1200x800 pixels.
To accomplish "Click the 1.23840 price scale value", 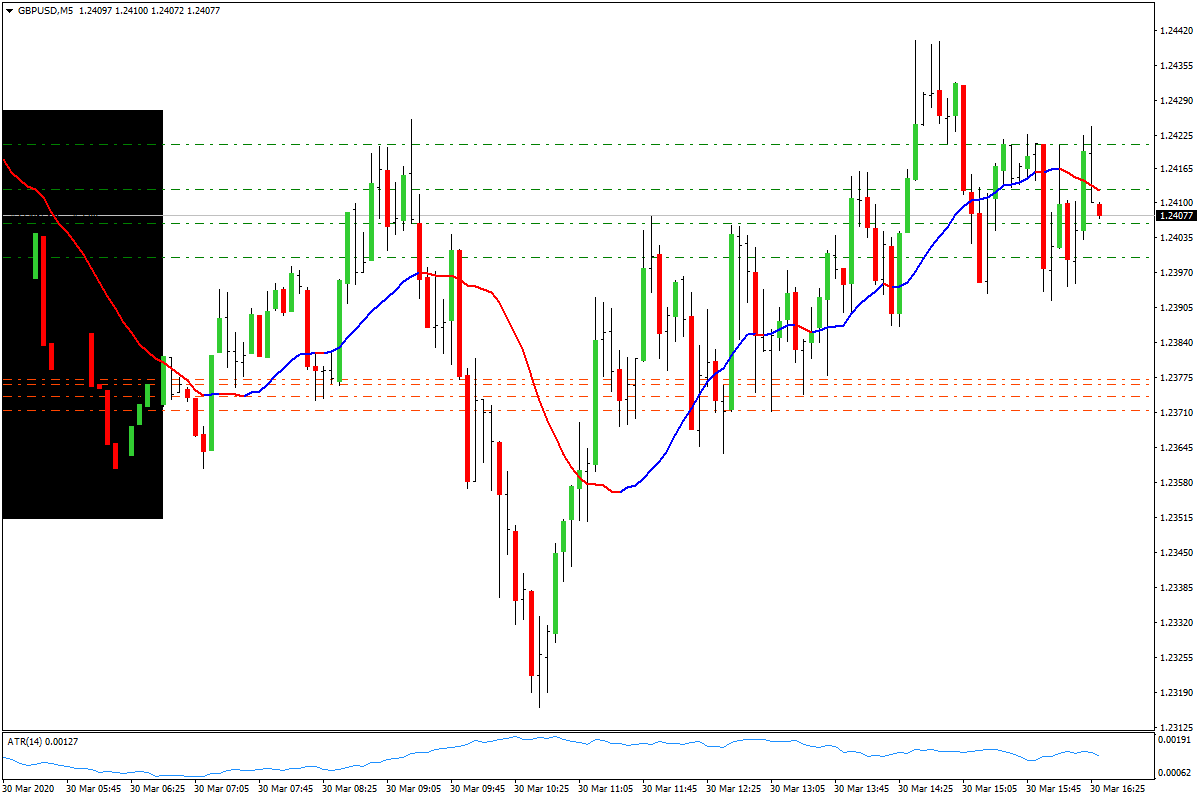I will (x=1178, y=343).
